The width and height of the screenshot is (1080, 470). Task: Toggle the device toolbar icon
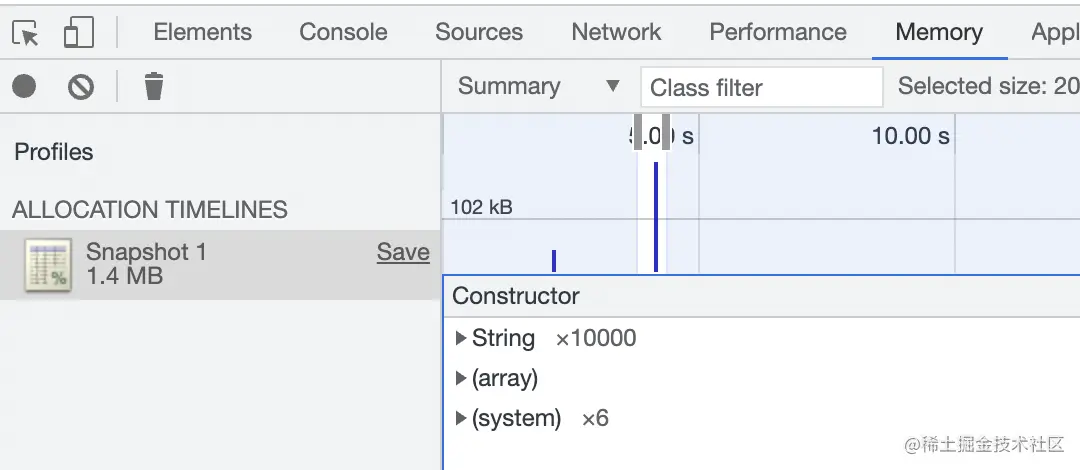(x=78, y=33)
